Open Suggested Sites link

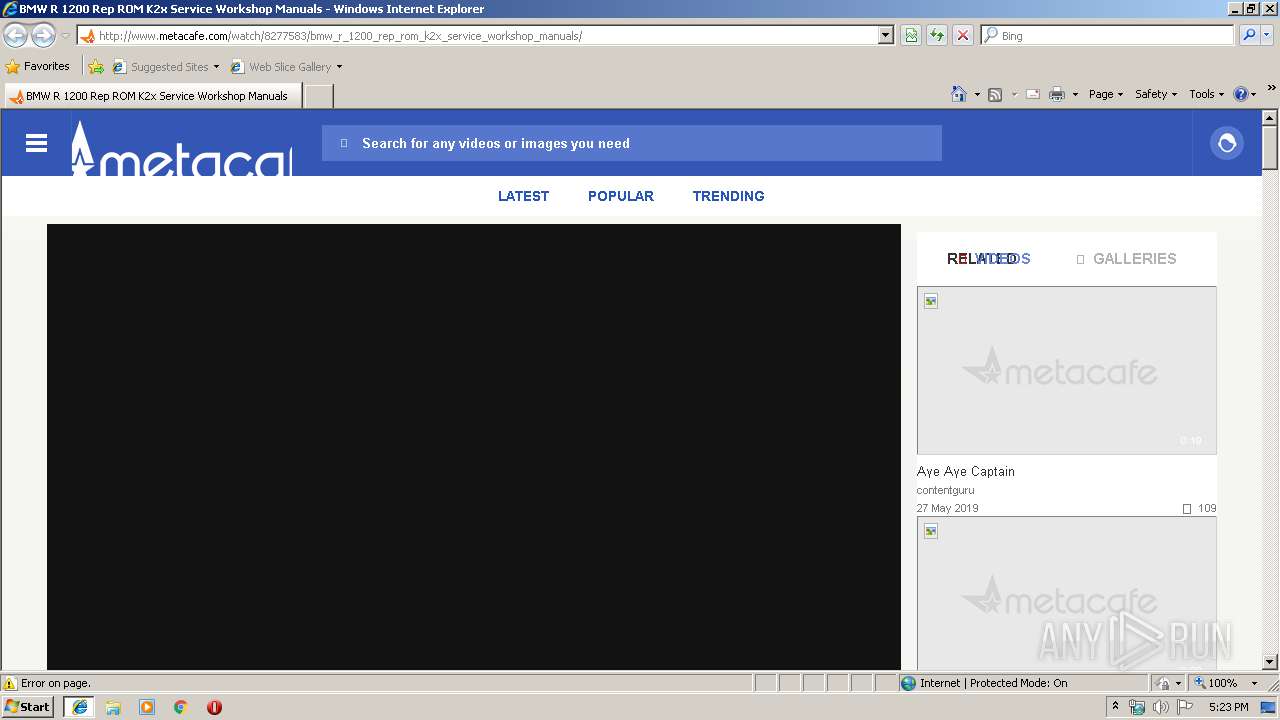pyautogui.click(x=165, y=67)
